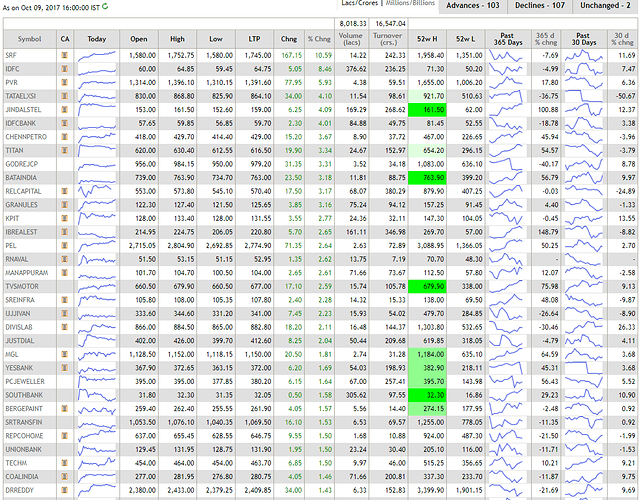Open corporate action icon for CHENNPETRO
The image size is (644, 500).
(64, 136)
